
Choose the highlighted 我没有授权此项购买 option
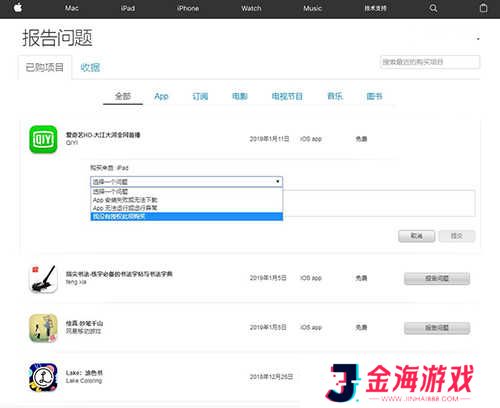click(186, 216)
